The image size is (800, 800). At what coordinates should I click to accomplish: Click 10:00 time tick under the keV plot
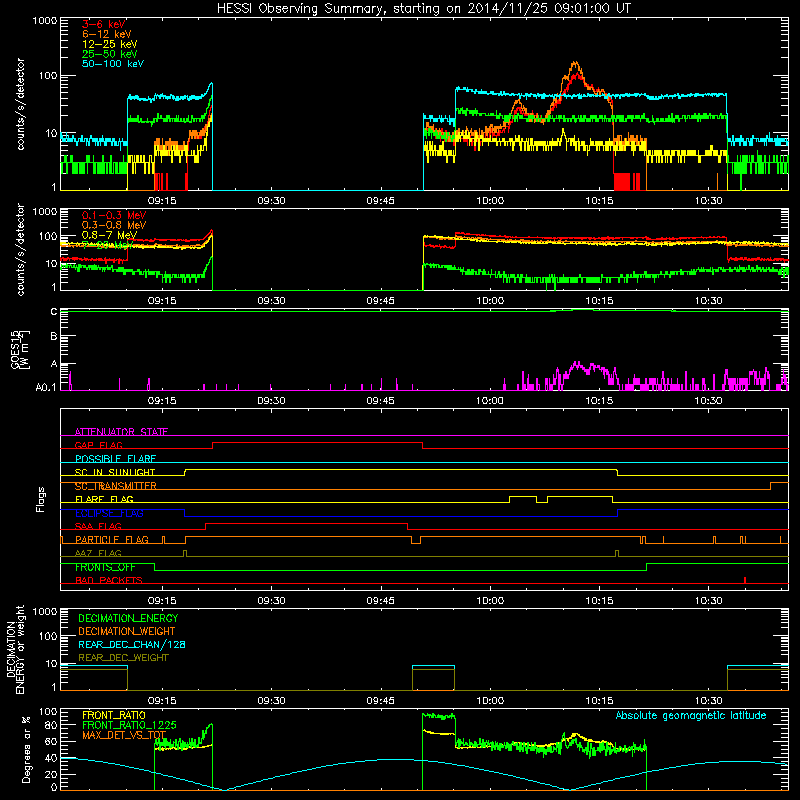point(490,201)
